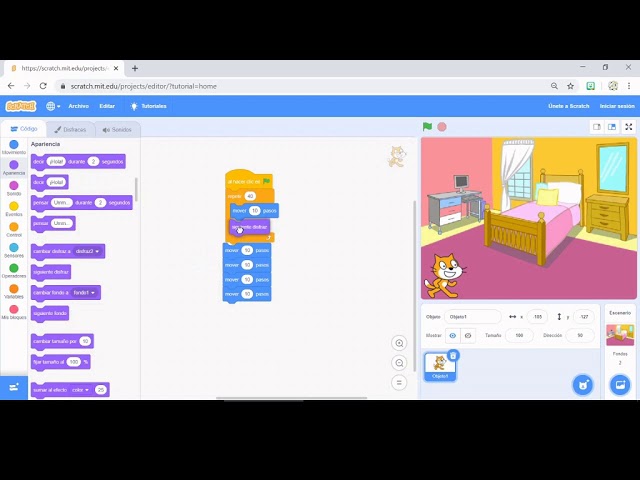The image size is (640, 480).
Task: Select the Objeto1 sprite thumbnail
Action: [x=440, y=366]
